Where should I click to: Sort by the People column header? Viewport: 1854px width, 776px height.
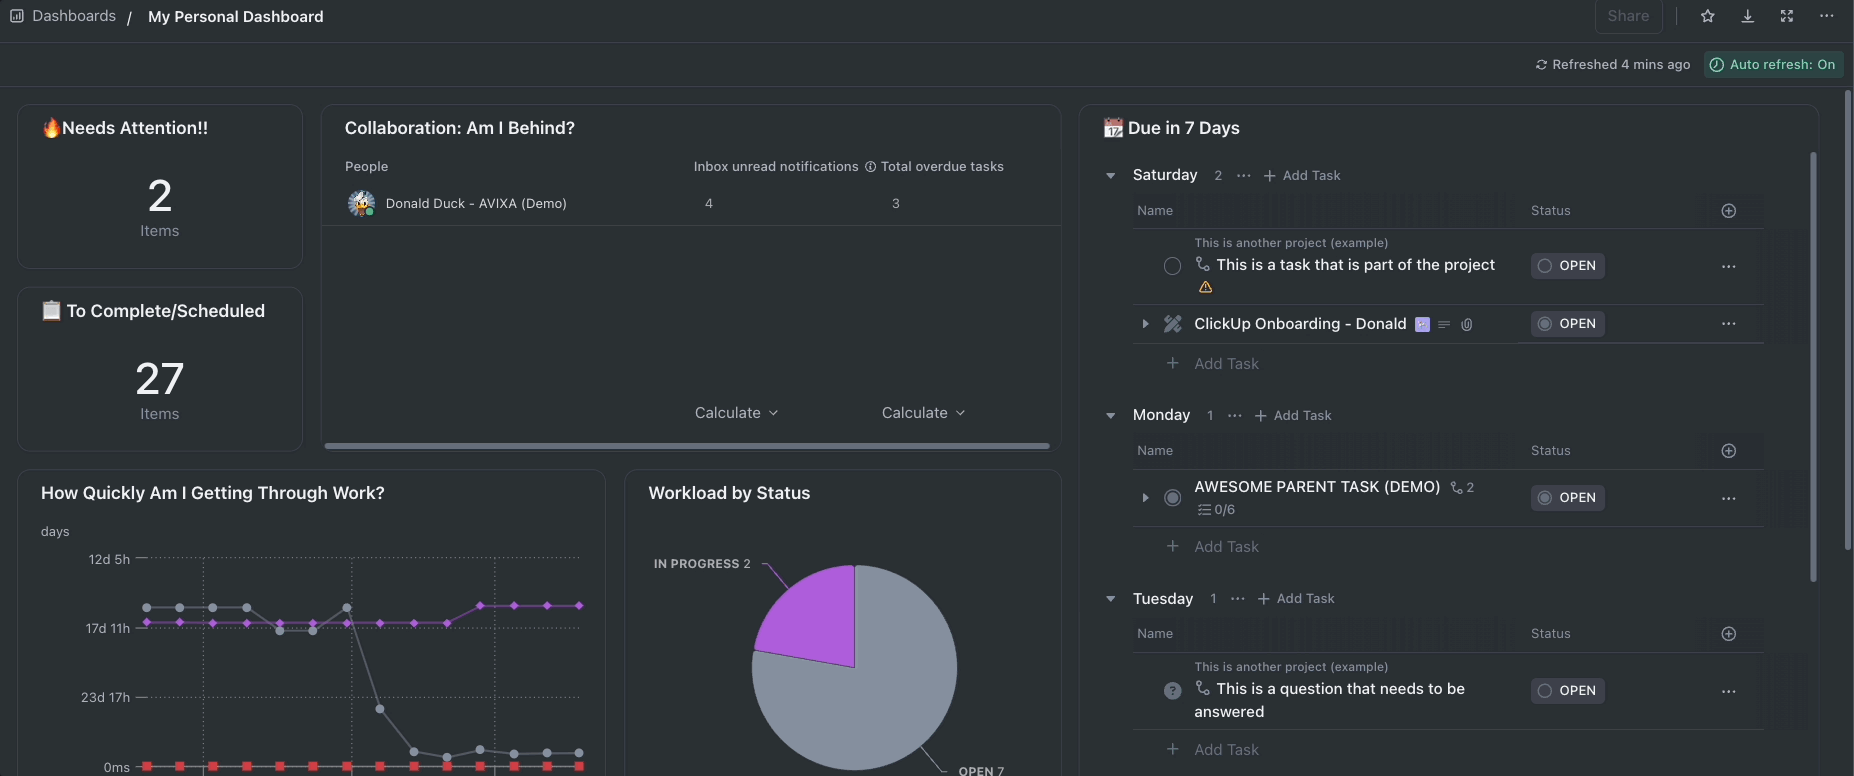367,167
